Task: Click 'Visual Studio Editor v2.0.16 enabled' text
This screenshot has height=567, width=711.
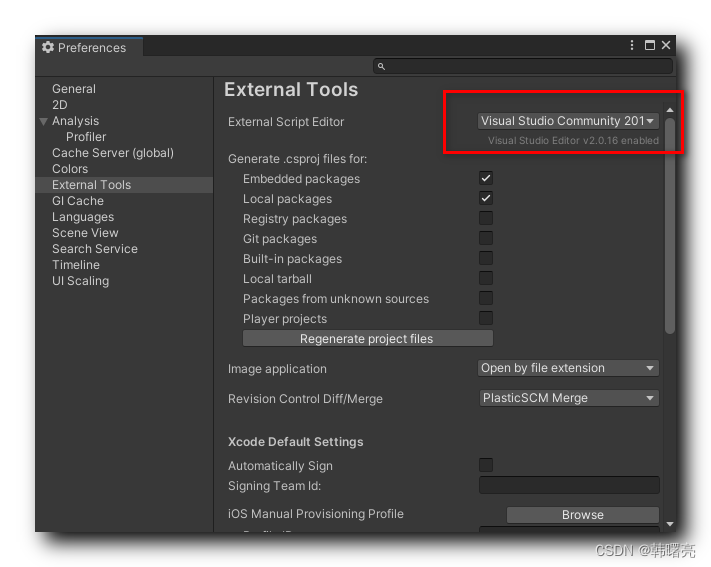Action: (573, 141)
